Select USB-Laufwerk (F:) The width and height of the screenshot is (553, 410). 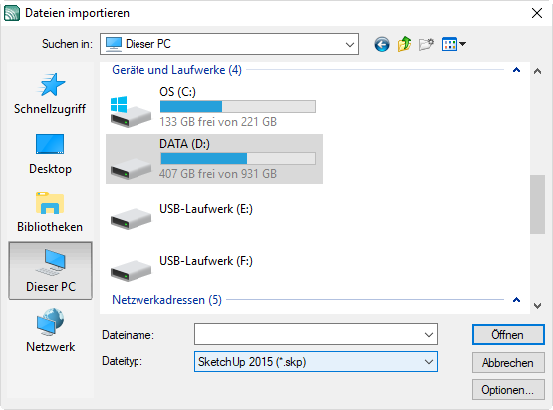click(x=214, y=267)
